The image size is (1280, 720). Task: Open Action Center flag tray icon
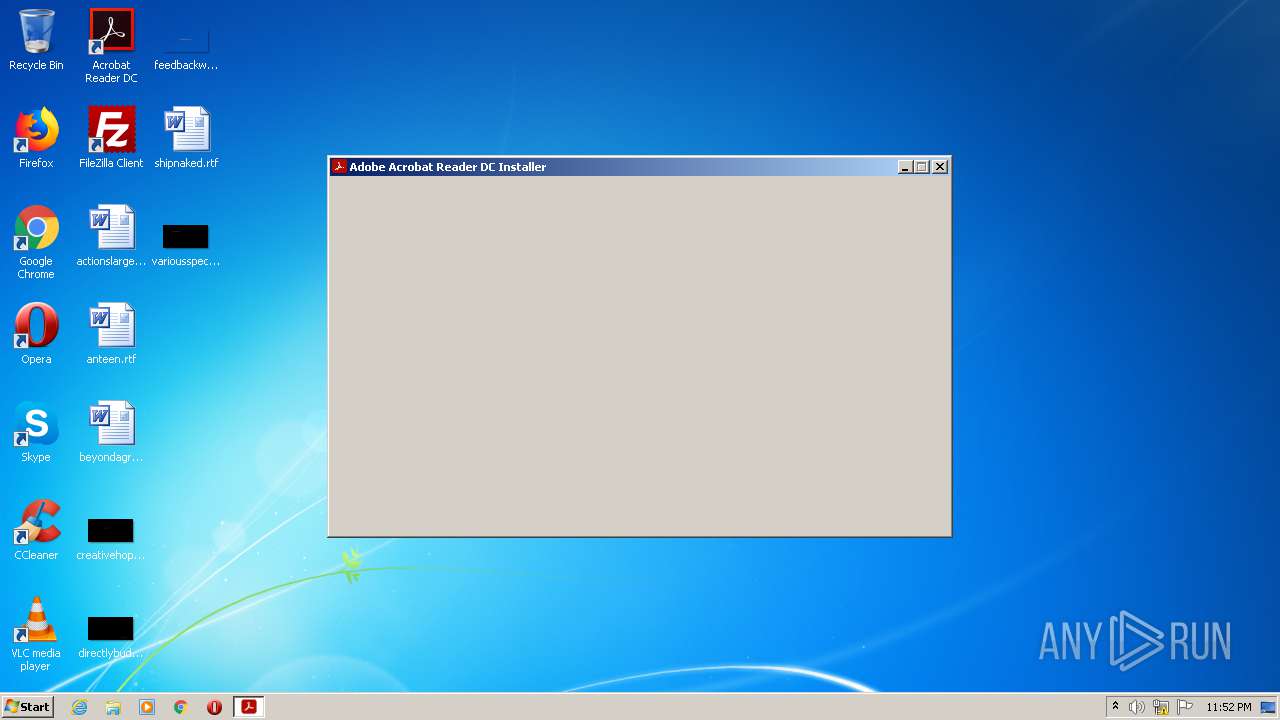[1185, 707]
